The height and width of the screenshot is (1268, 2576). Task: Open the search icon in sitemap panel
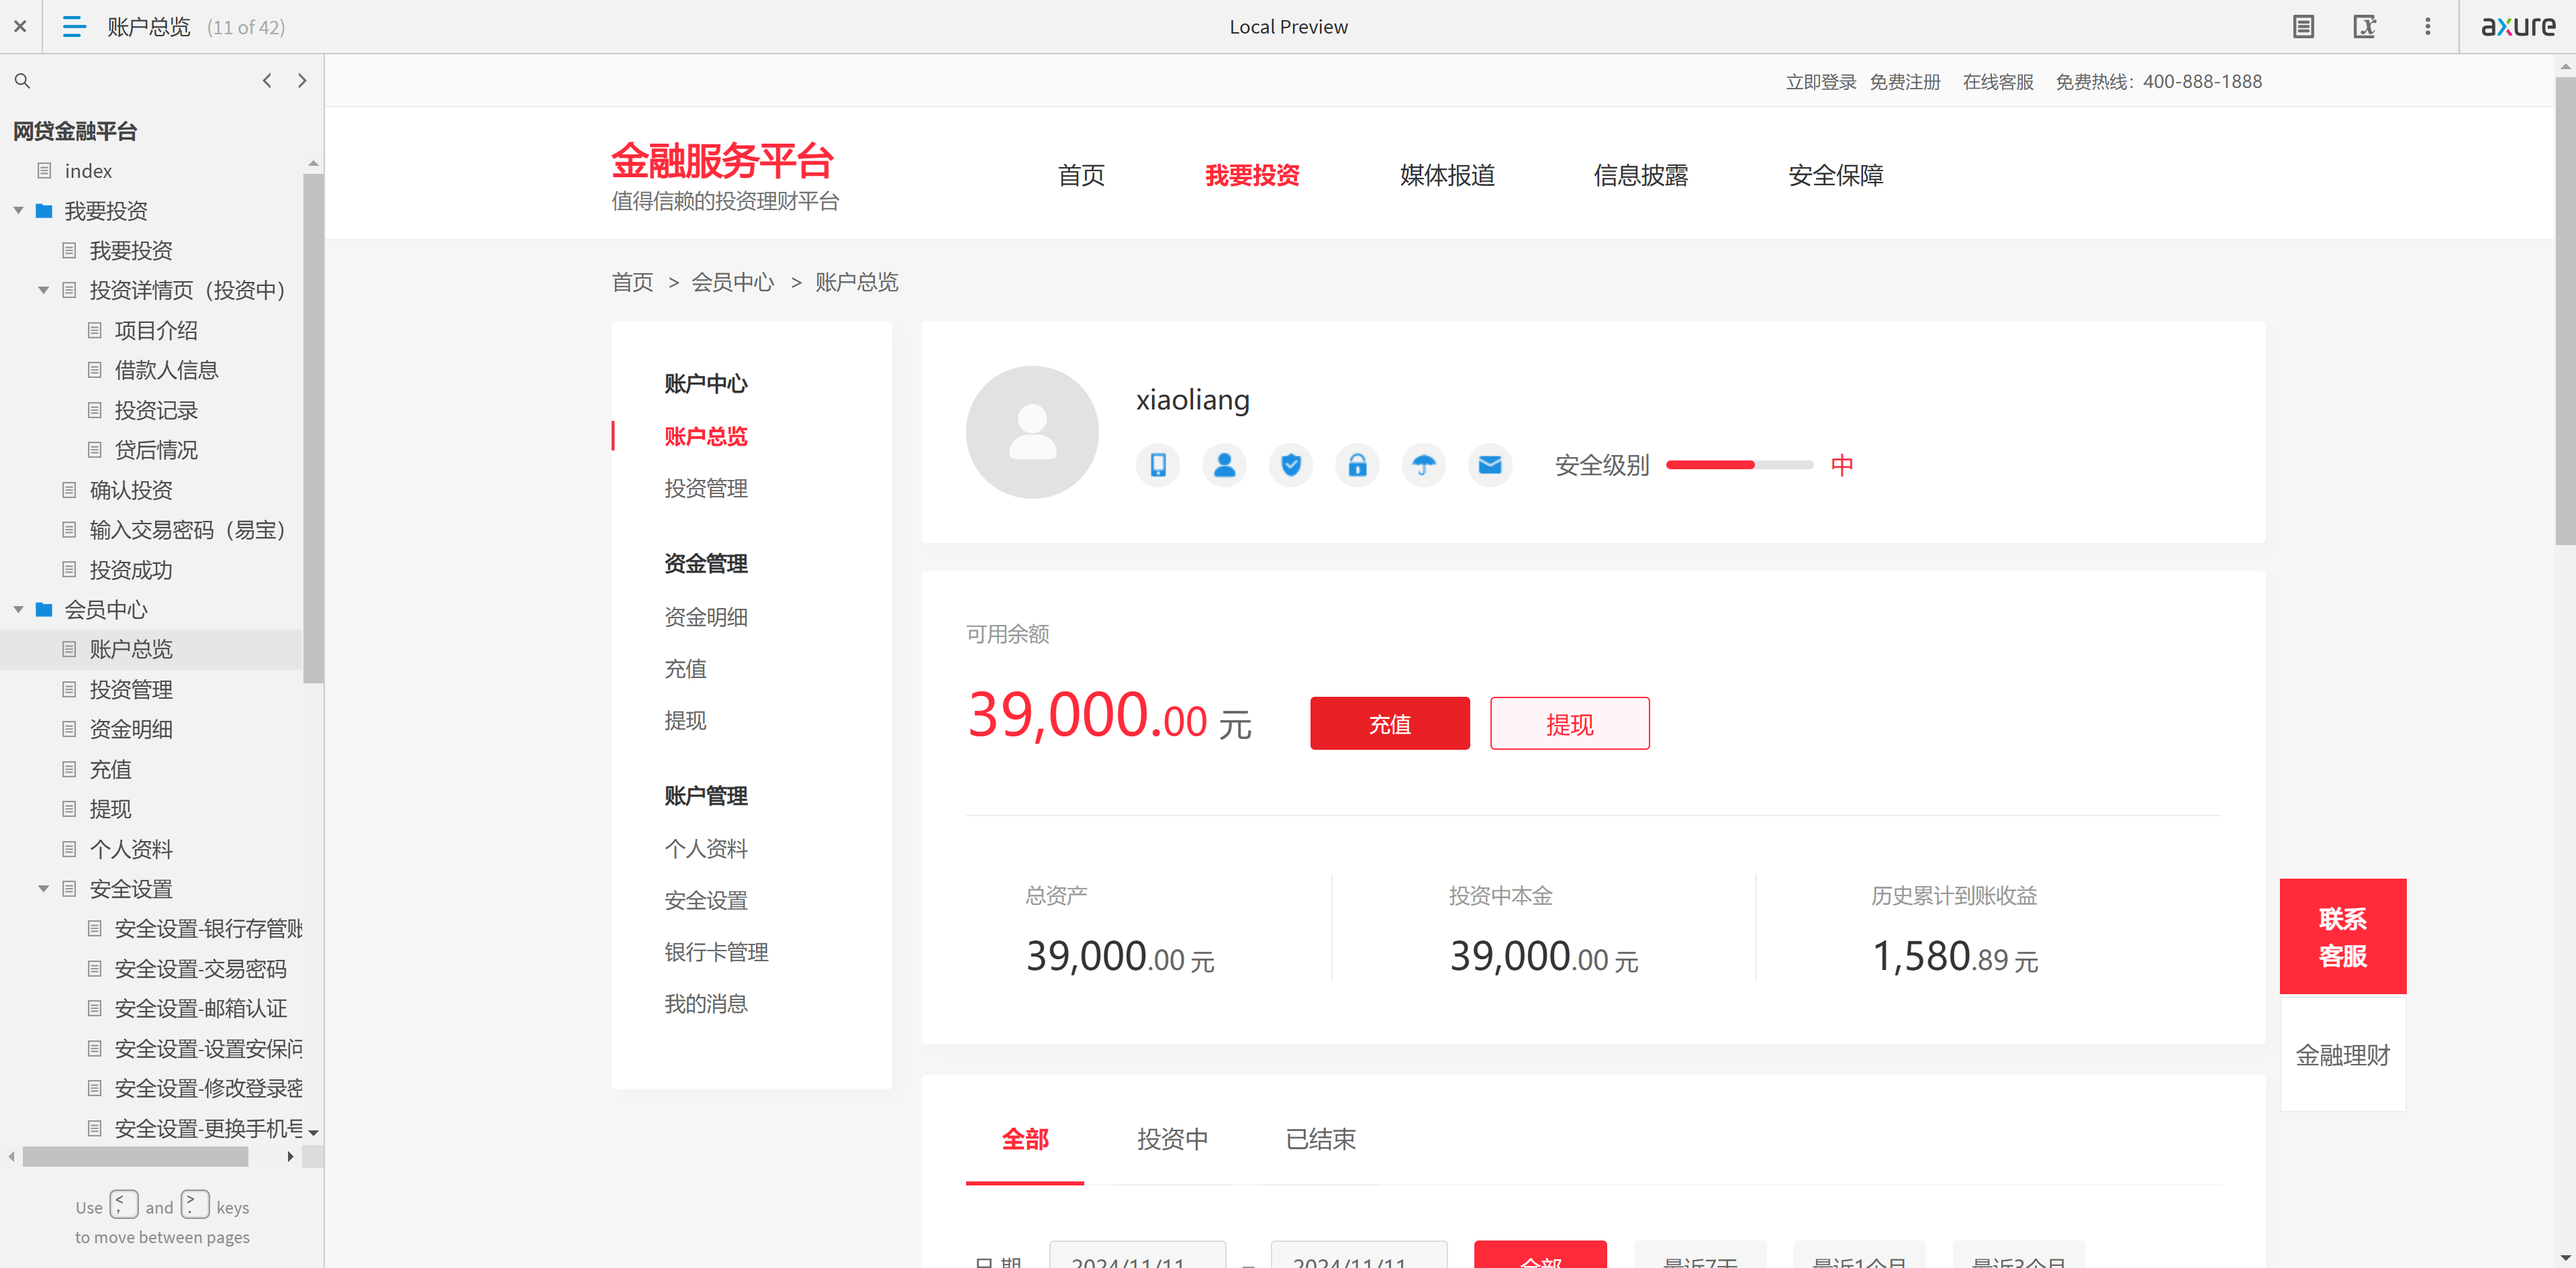pyautogui.click(x=22, y=81)
